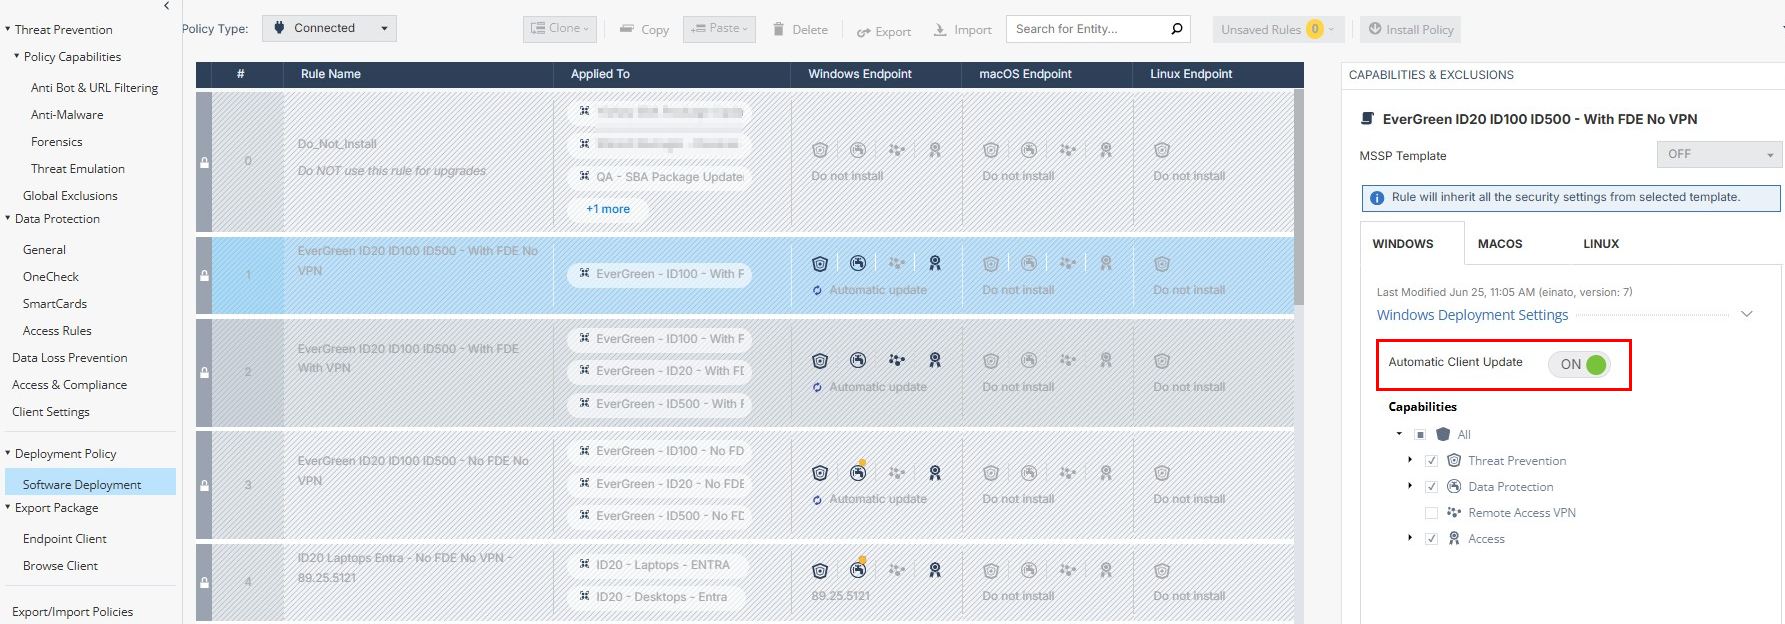Screen dimensions: 1785x624
Task: Expand Threat Prevention capability tree arrow
Action: coord(1410,460)
